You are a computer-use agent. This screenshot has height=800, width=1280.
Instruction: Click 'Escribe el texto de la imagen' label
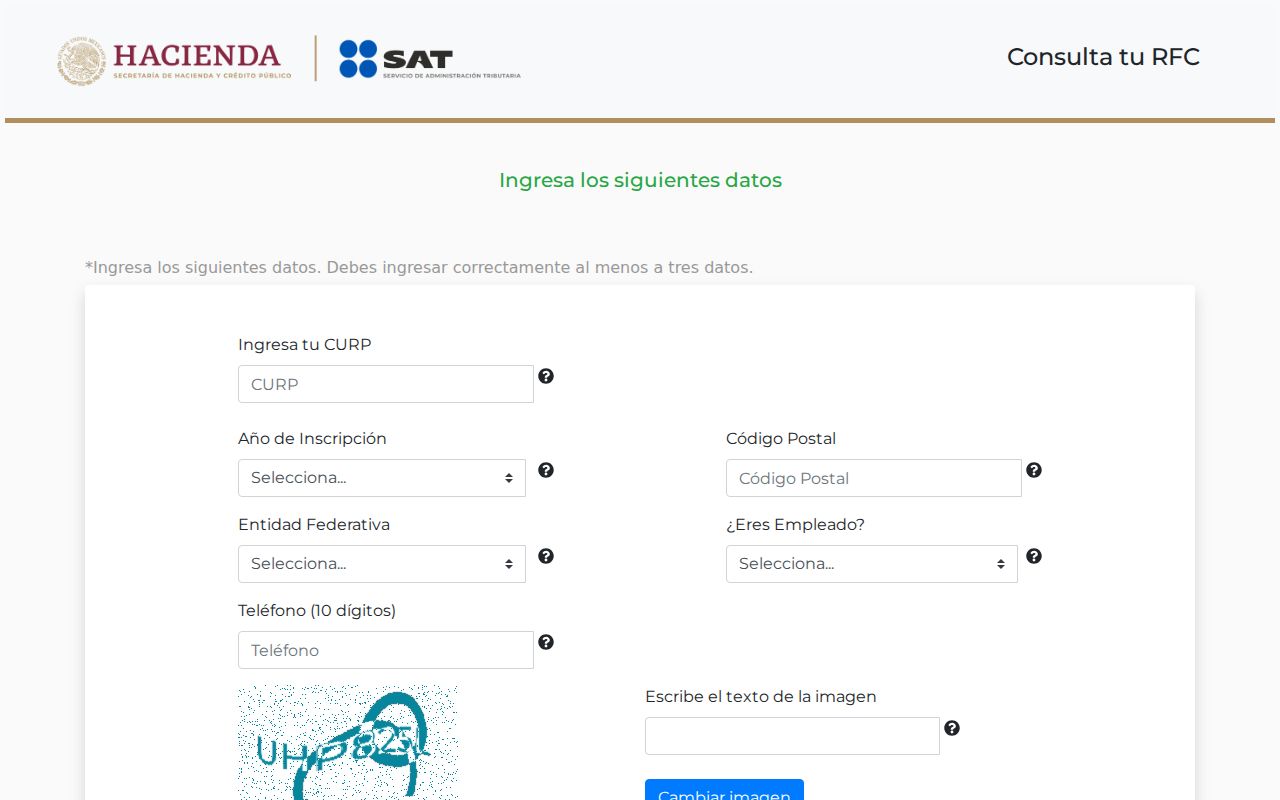tap(761, 696)
